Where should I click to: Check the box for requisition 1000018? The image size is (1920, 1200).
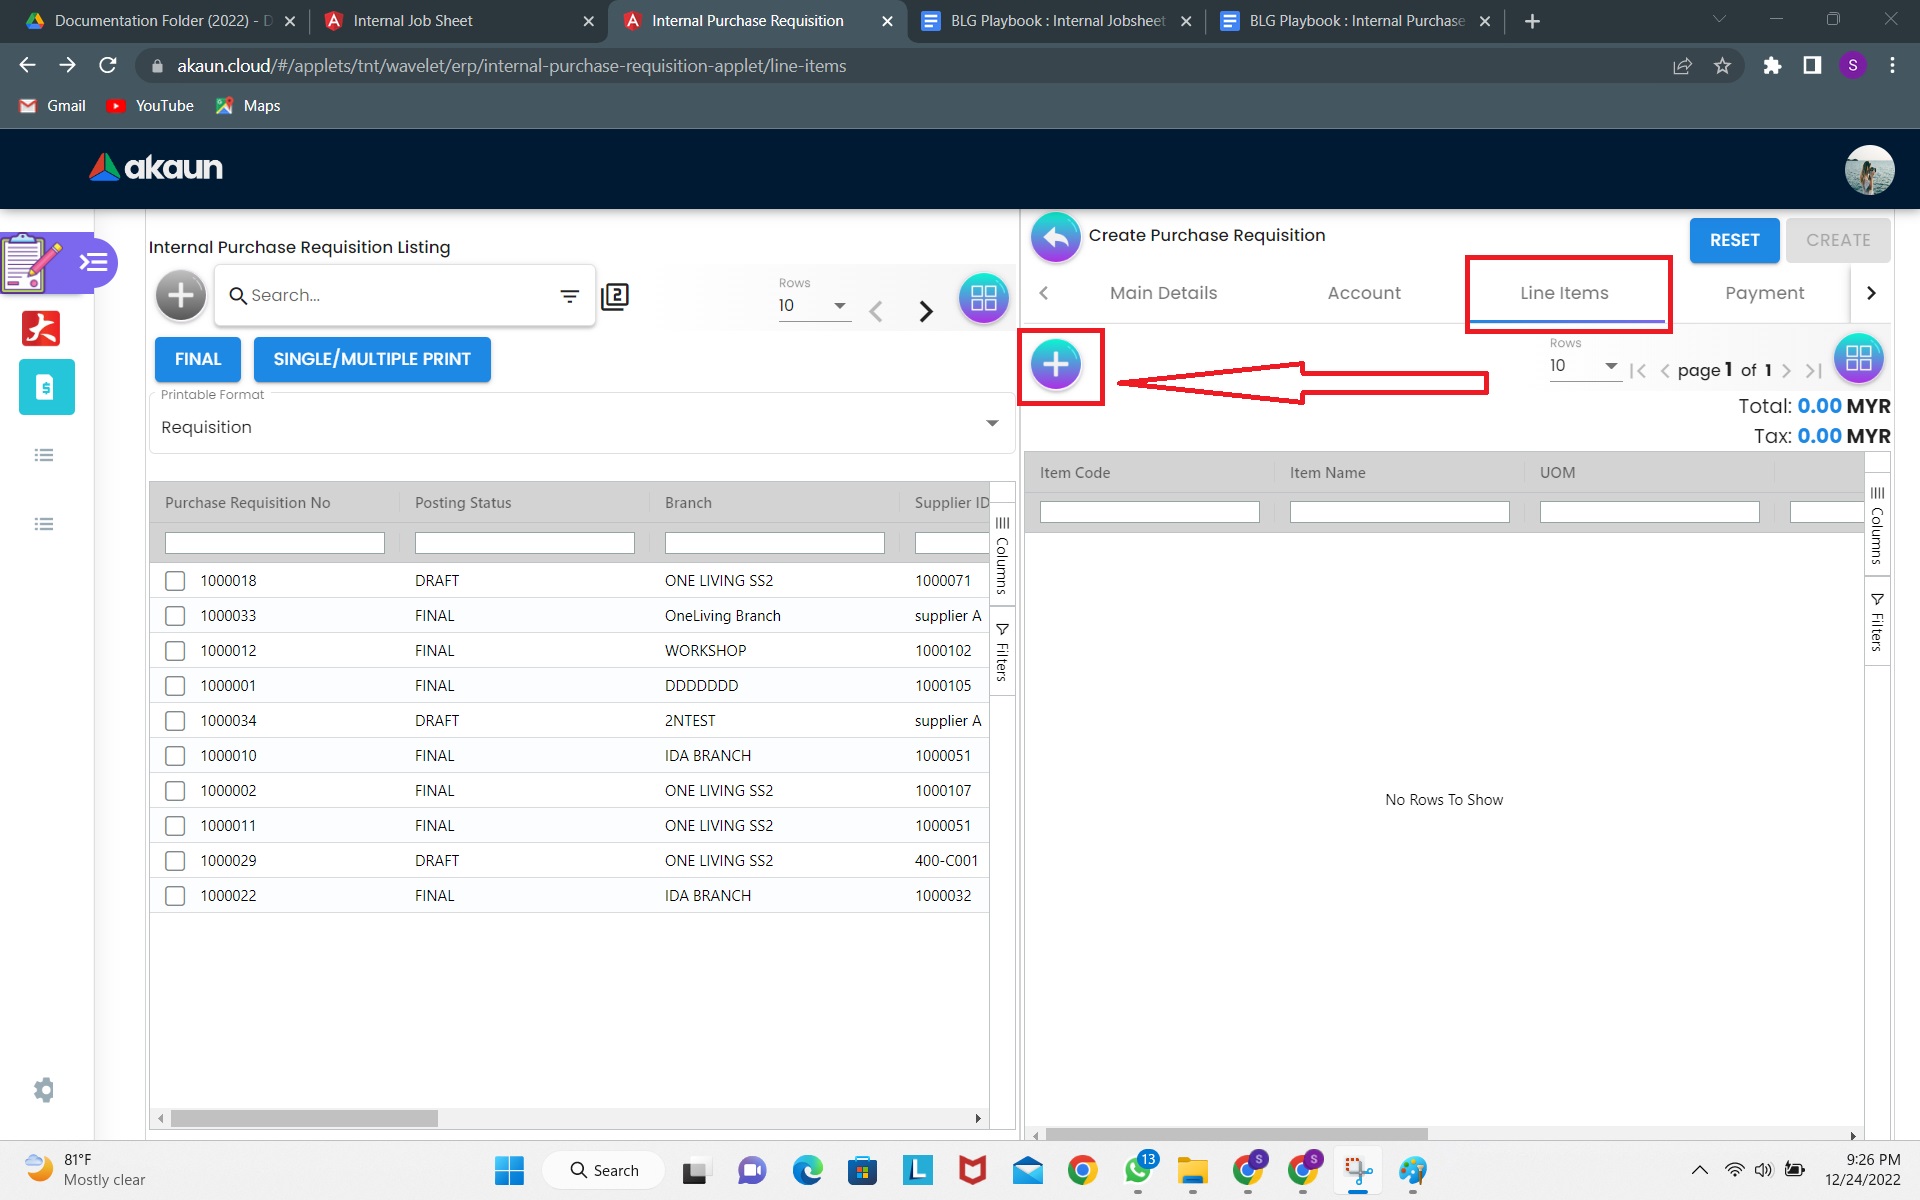click(175, 581)
